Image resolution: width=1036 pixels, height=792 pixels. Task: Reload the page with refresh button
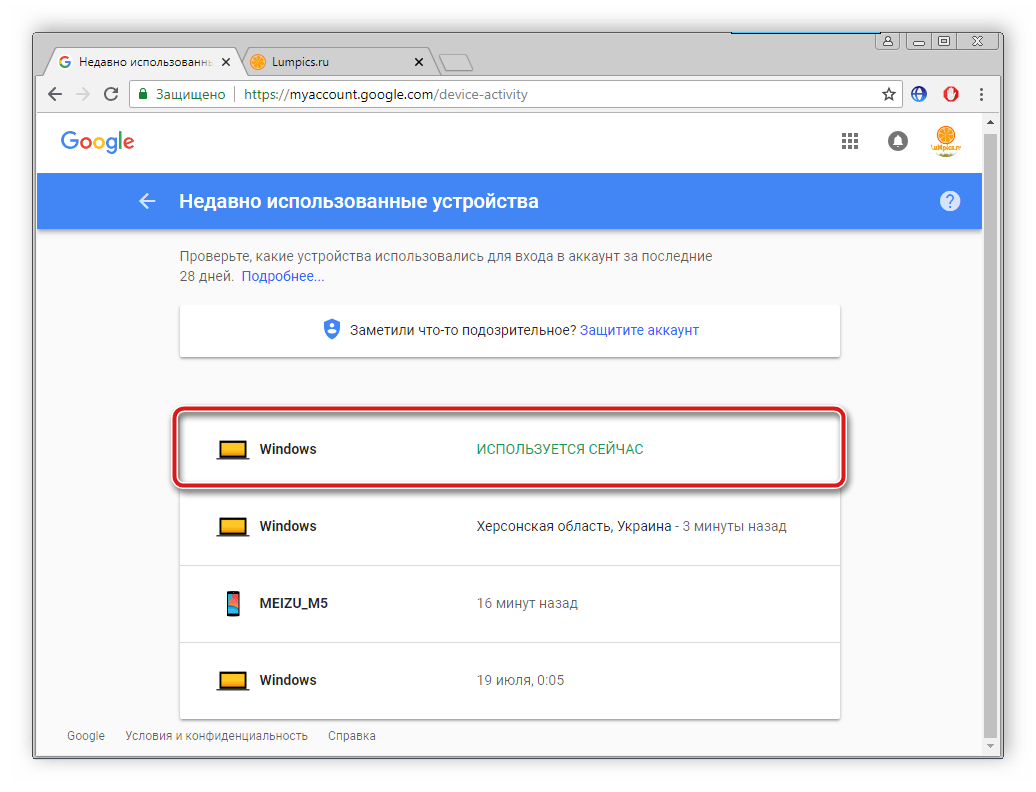coord(111,95)
